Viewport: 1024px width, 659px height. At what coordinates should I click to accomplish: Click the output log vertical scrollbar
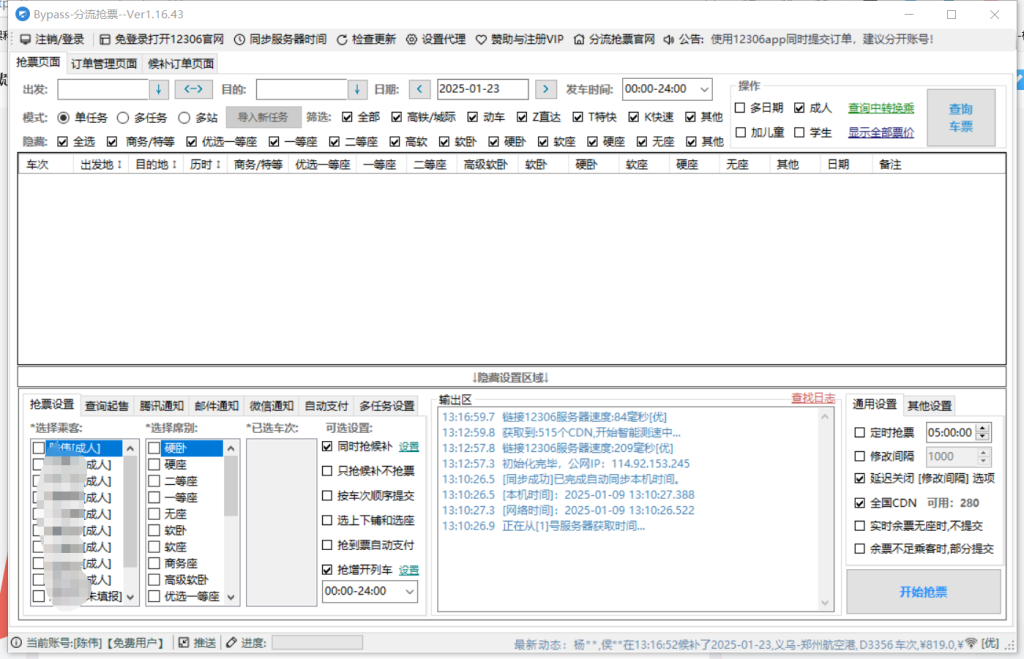(825, 510)
